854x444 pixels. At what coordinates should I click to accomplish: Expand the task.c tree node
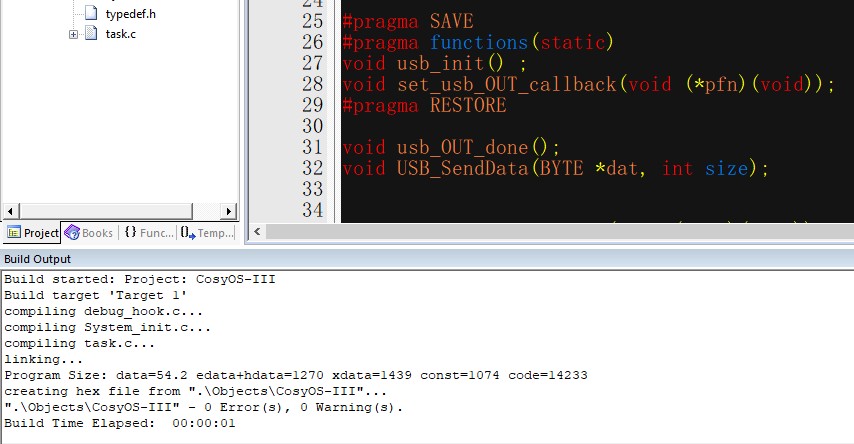tap(74, 34)
